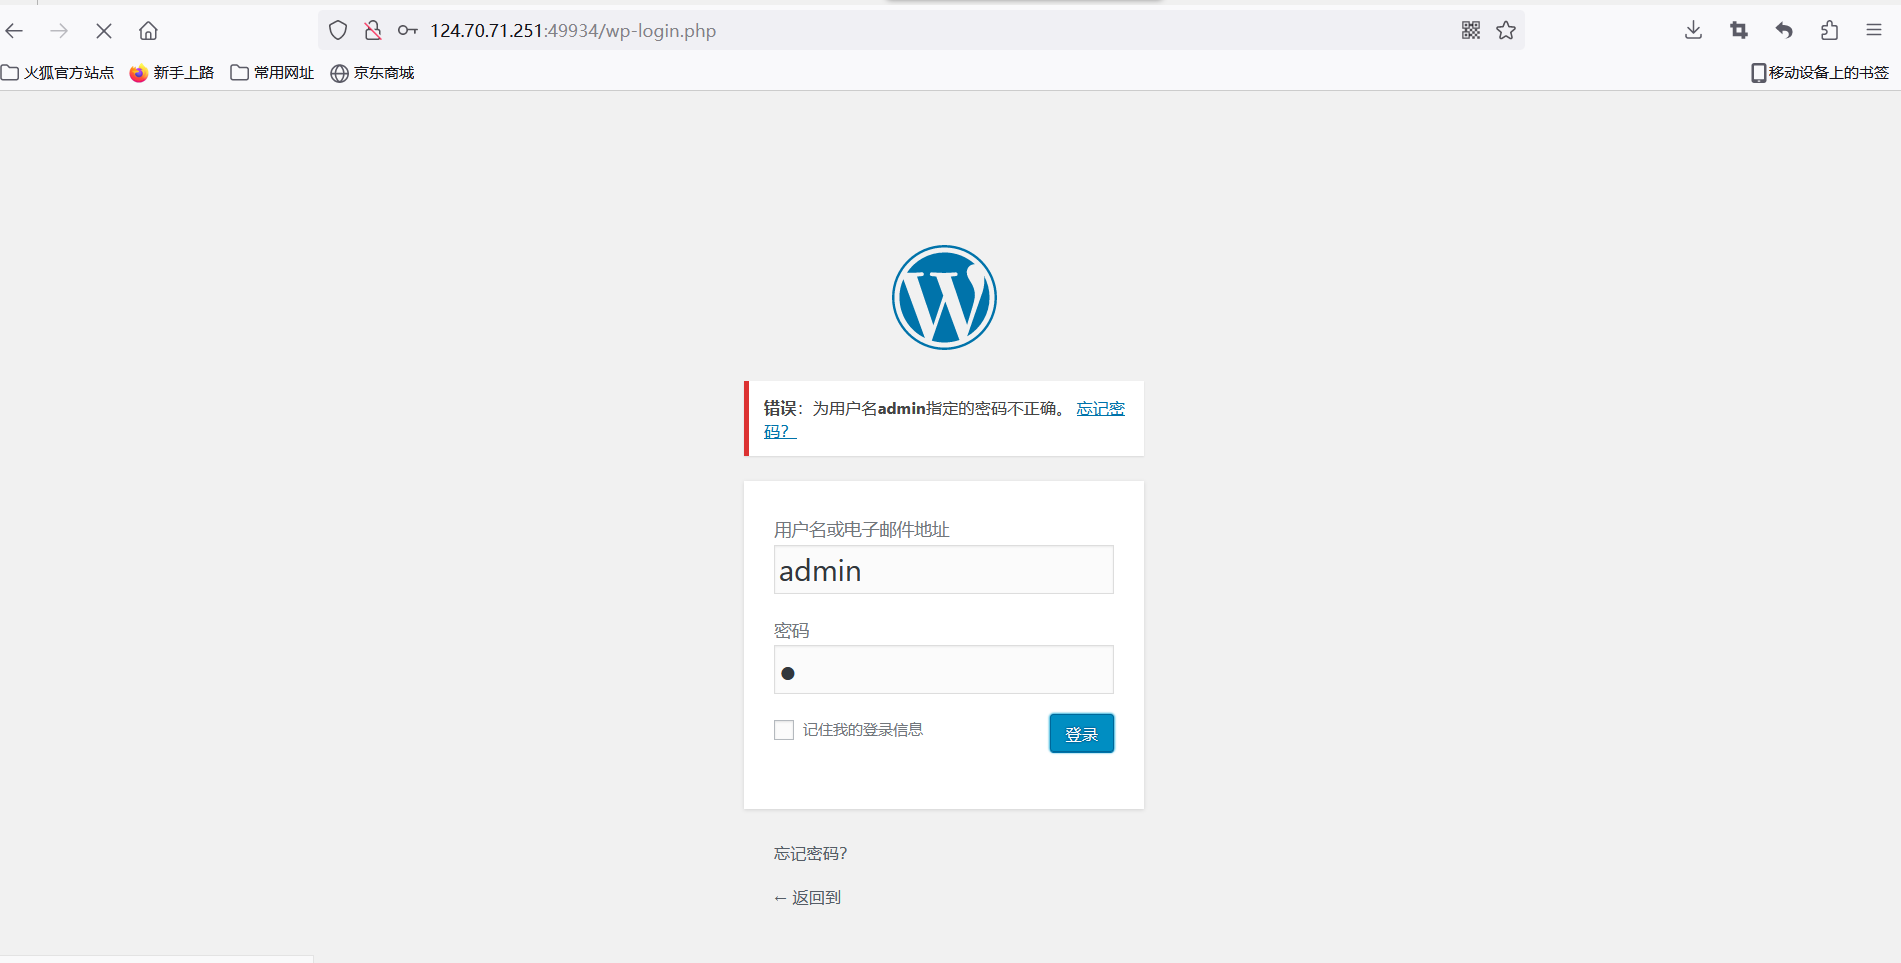Stop loading the page

pyautogui.click(x=104, y=31)
